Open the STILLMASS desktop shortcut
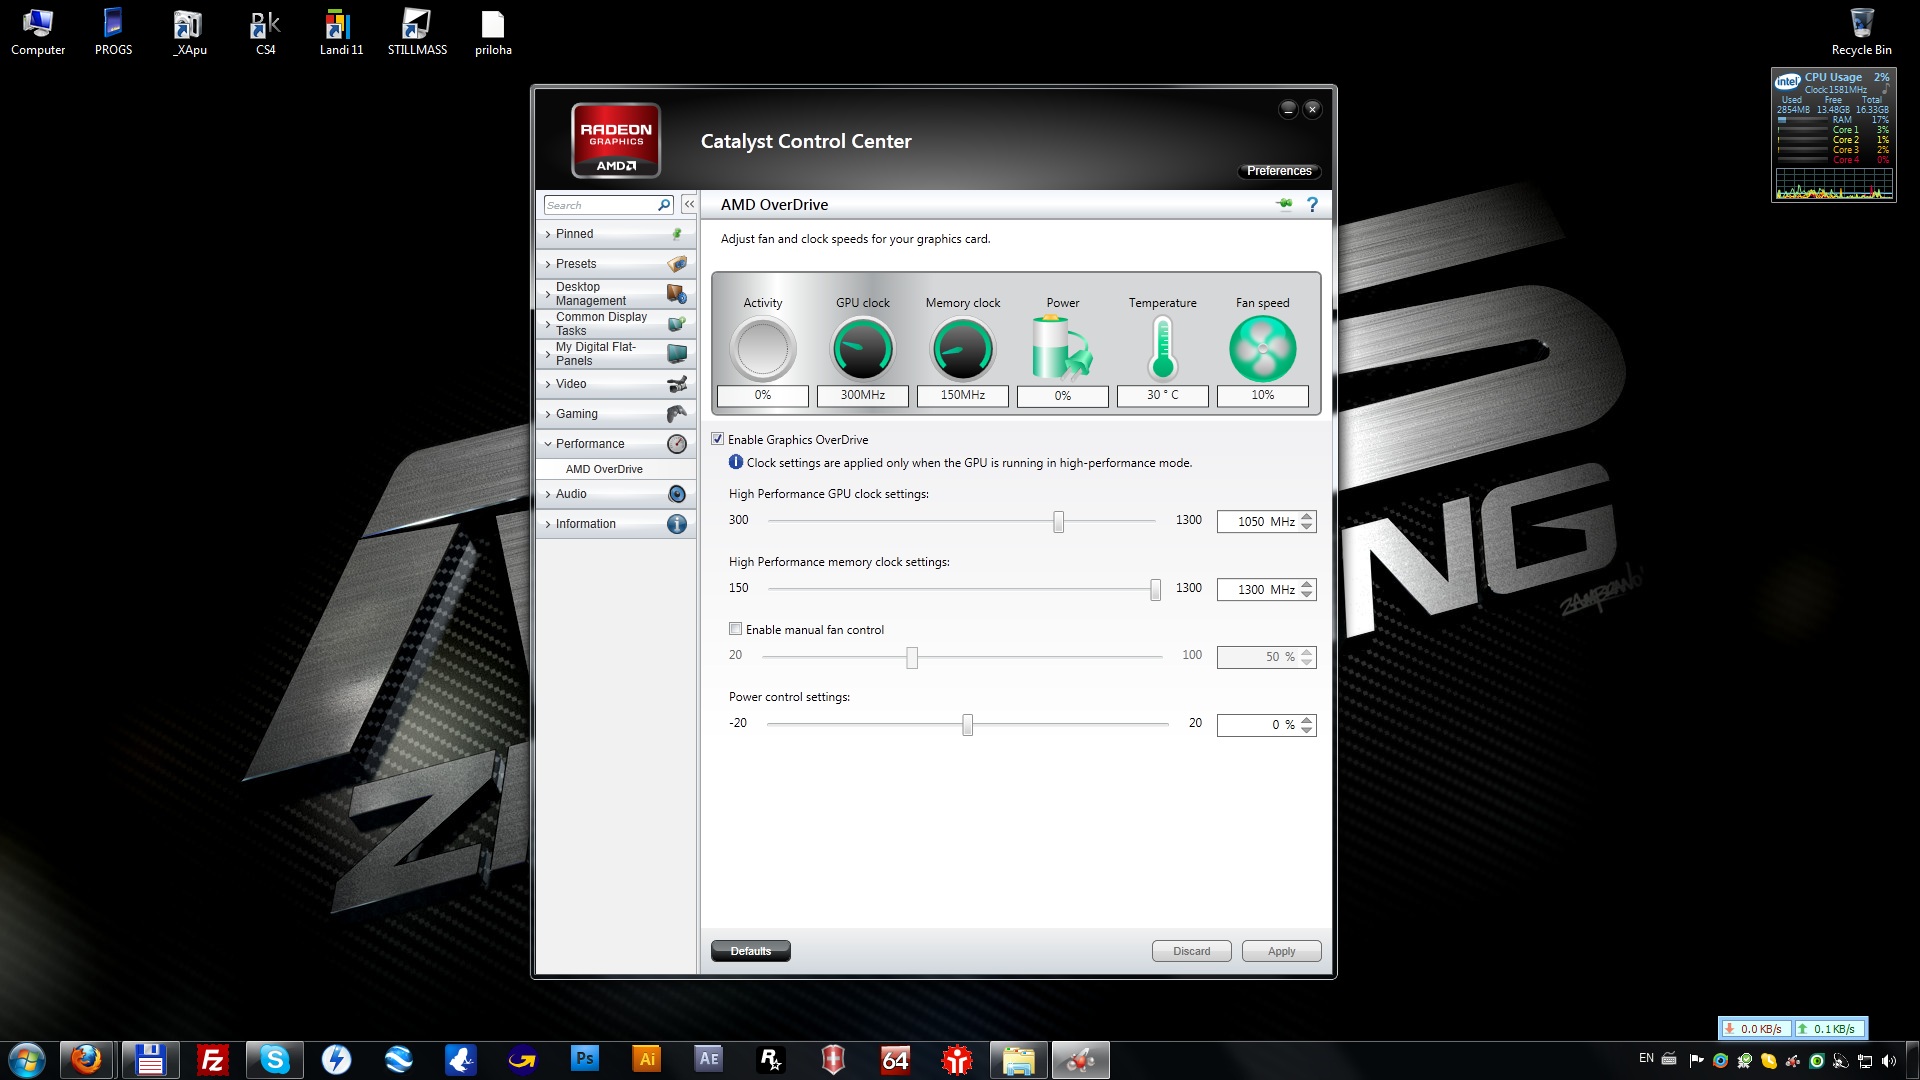The height and width of the screenshot is (1080, 1920). (x=417, y=31)
